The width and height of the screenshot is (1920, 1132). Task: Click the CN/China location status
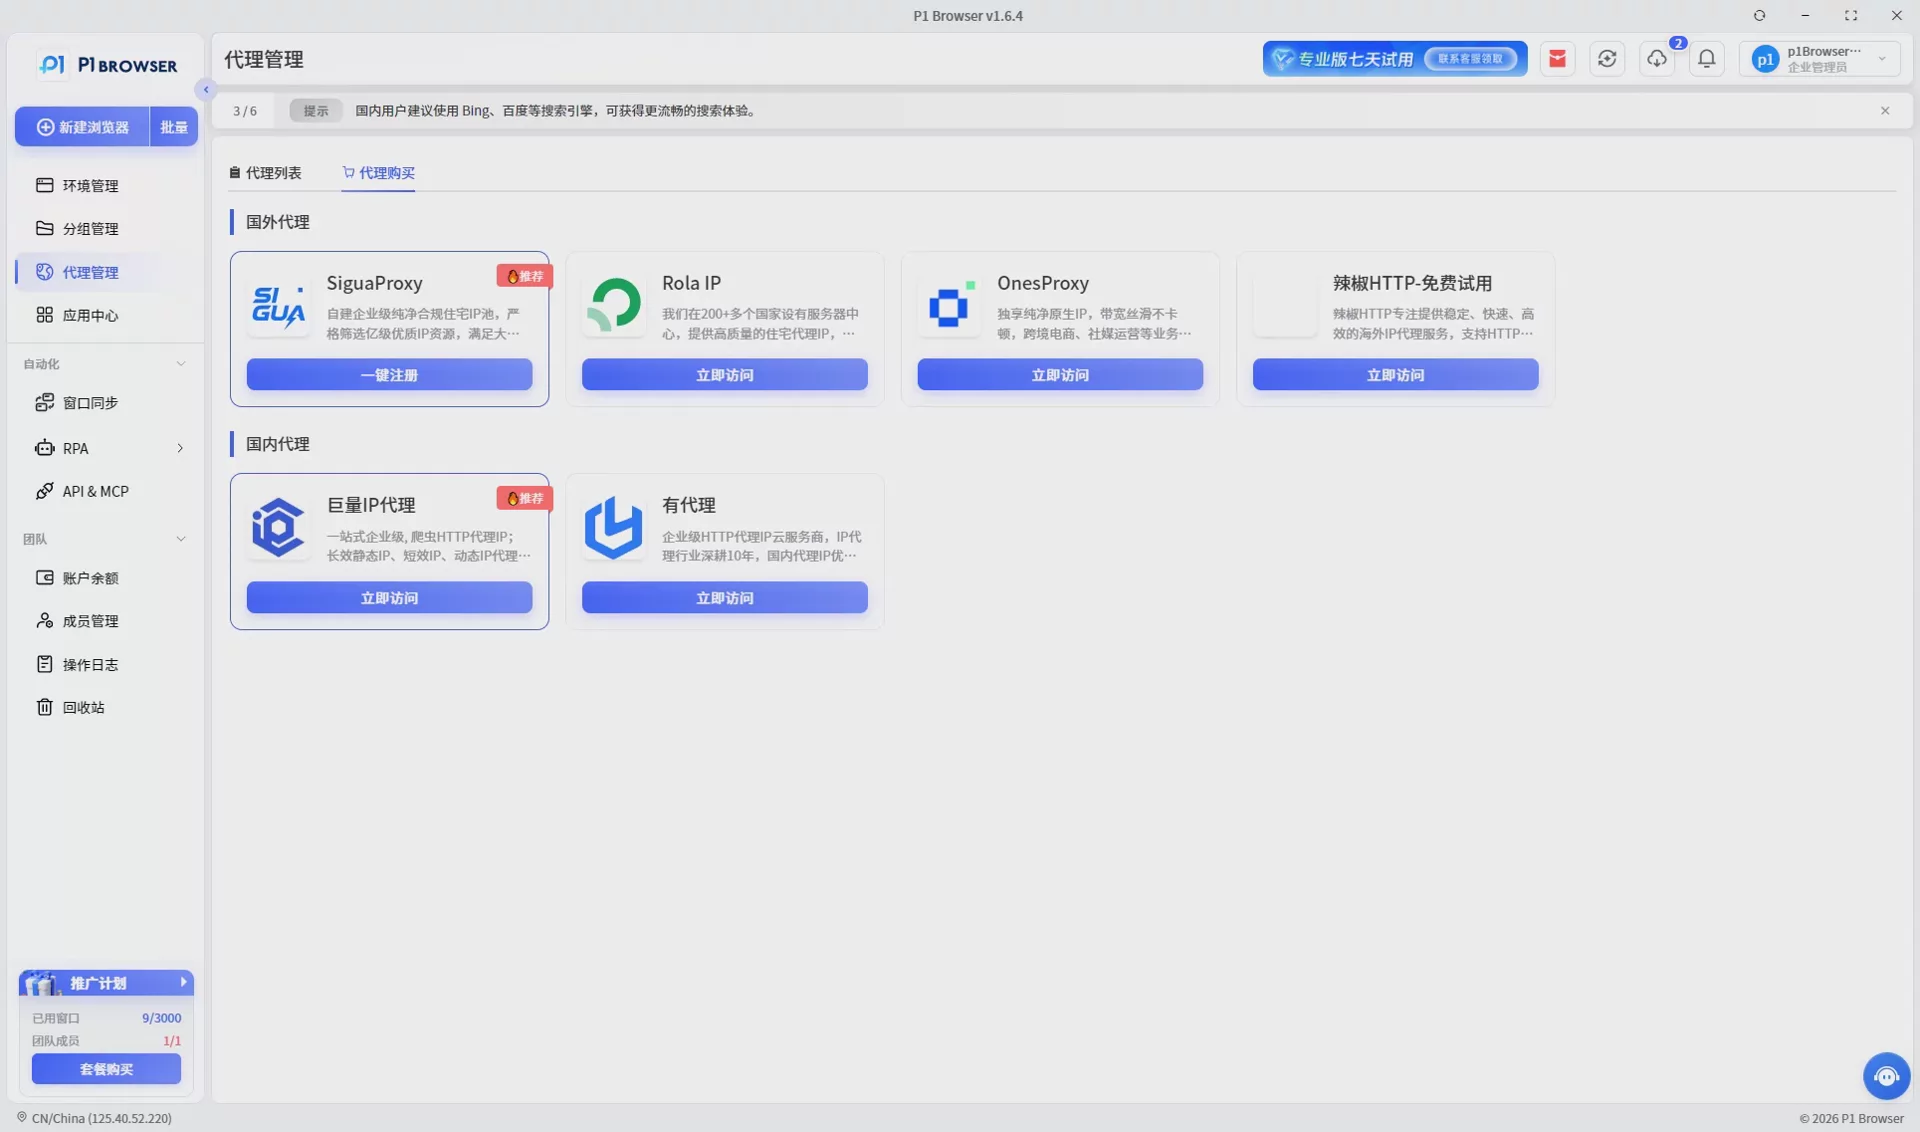94,1118
